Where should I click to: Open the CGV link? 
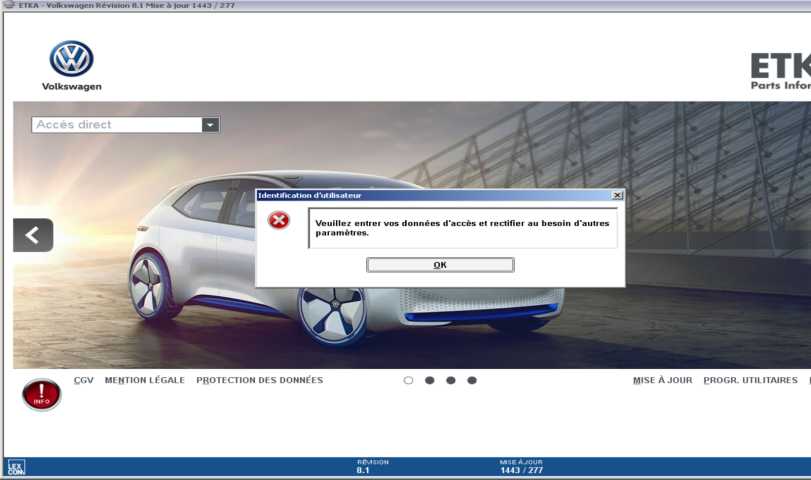pyautogui.click(x=83, y=380)
